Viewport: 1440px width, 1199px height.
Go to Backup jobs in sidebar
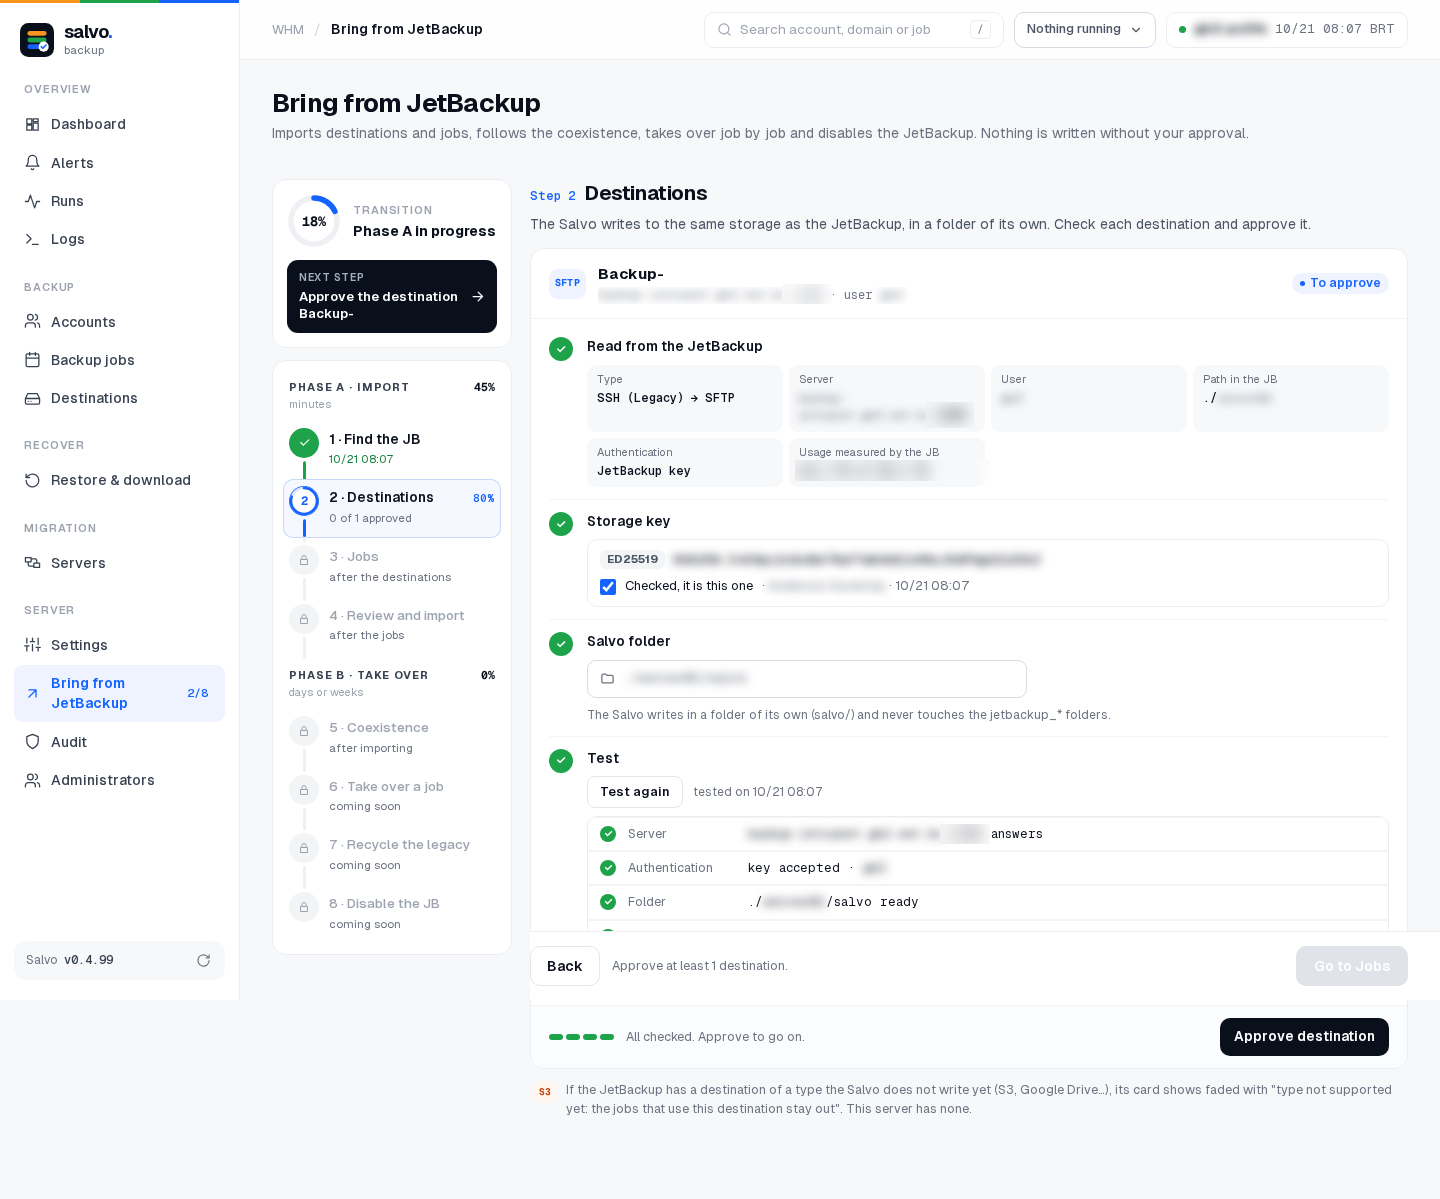tap(119, 360)
